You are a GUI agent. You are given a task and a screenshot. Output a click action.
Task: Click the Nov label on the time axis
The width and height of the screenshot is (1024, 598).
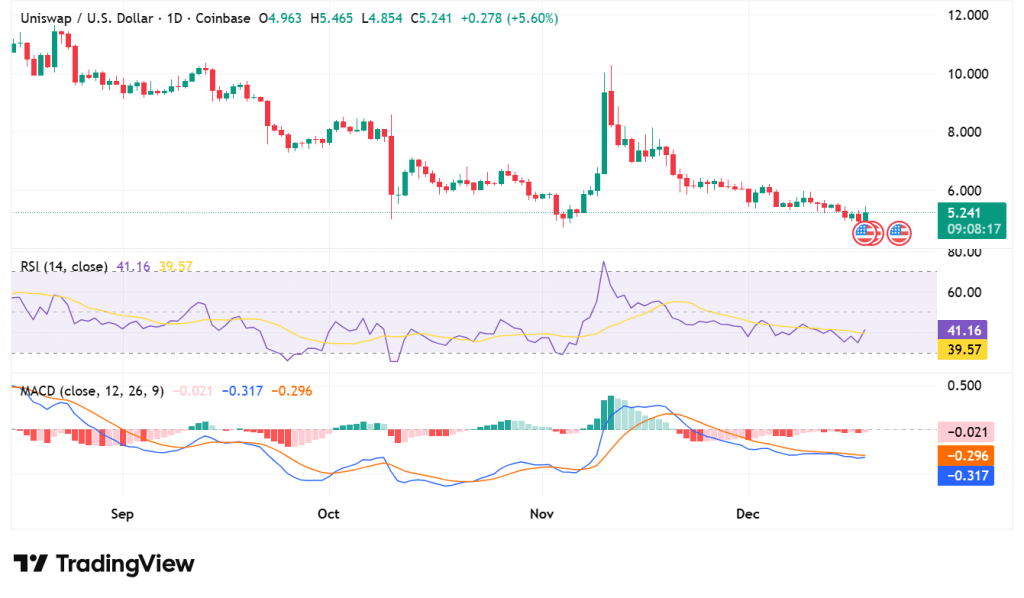click(x=542, y=514)
